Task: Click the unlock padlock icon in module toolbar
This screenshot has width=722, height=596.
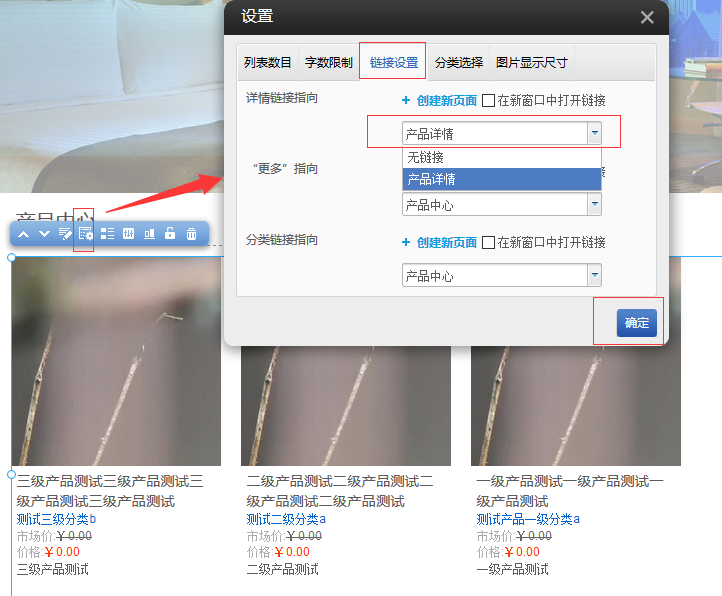Action: click(x=170, y=234)
